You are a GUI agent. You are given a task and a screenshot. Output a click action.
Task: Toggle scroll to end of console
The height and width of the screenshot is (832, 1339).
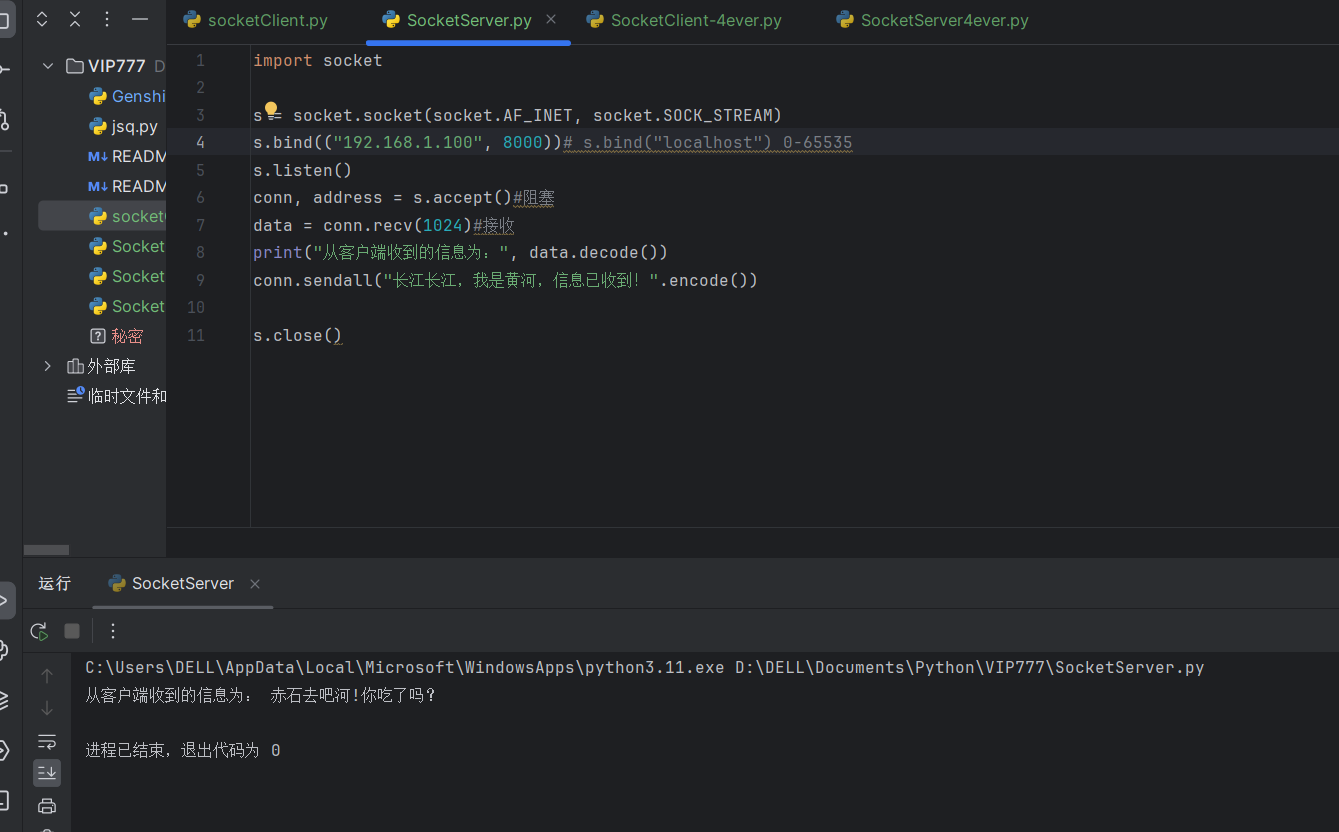click(x=47, y=773)
